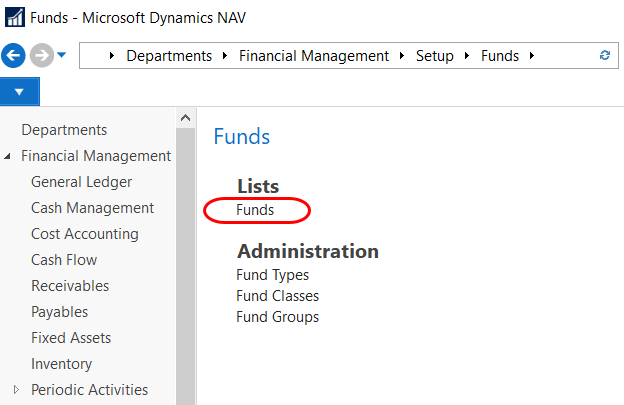This screenshot has width=624, height=405.
Task: Open the Fund Groups link
Action: point(277,317)
